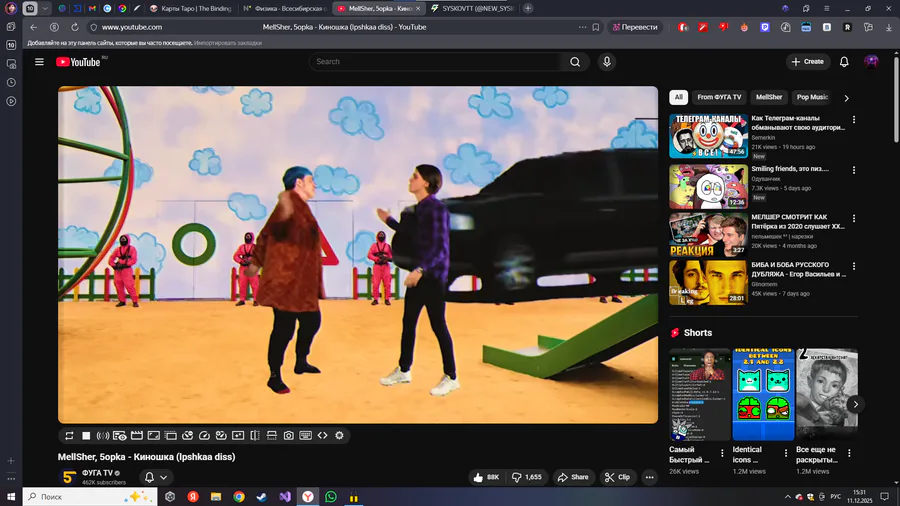The image size is (900, 506).
Task: Show more filter chips with right arrow
Action: tap(846, 98)
